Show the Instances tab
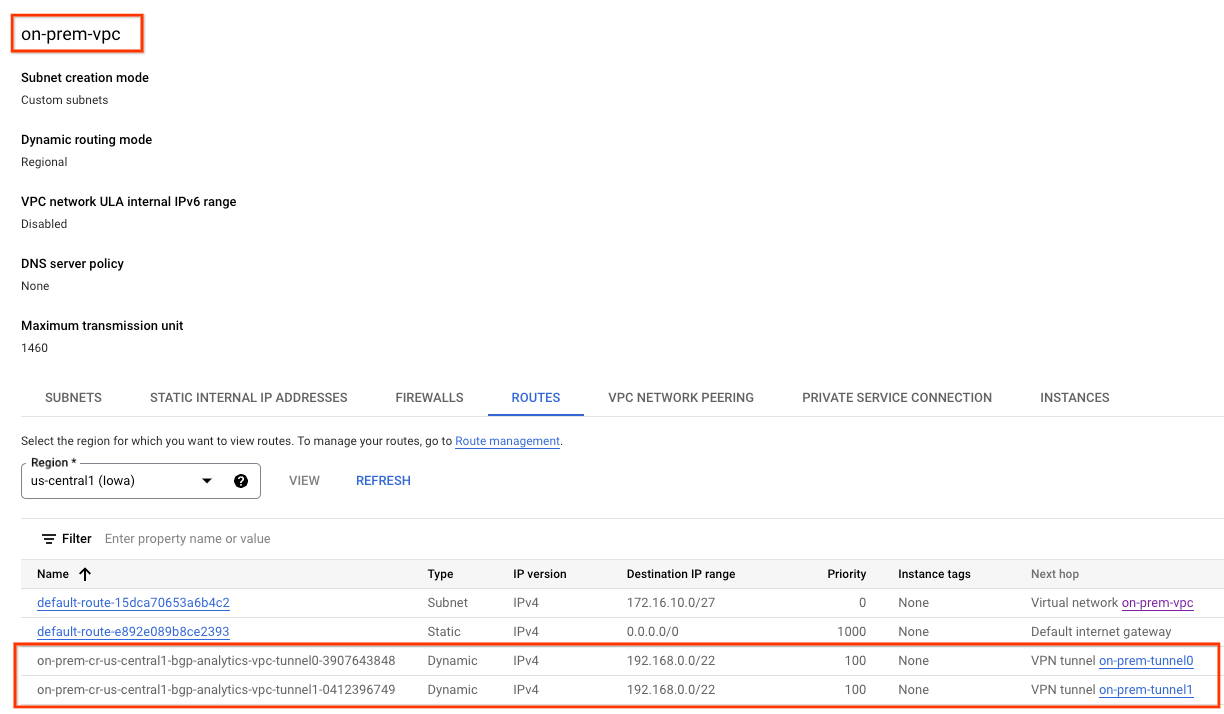The image size is (1224, 714). (1074, 398)
